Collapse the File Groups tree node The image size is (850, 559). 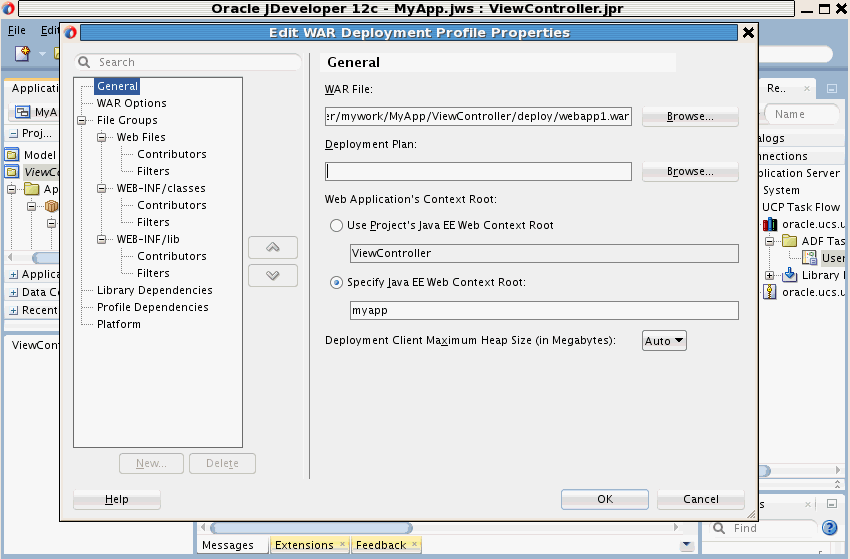[x=81, y=120]
